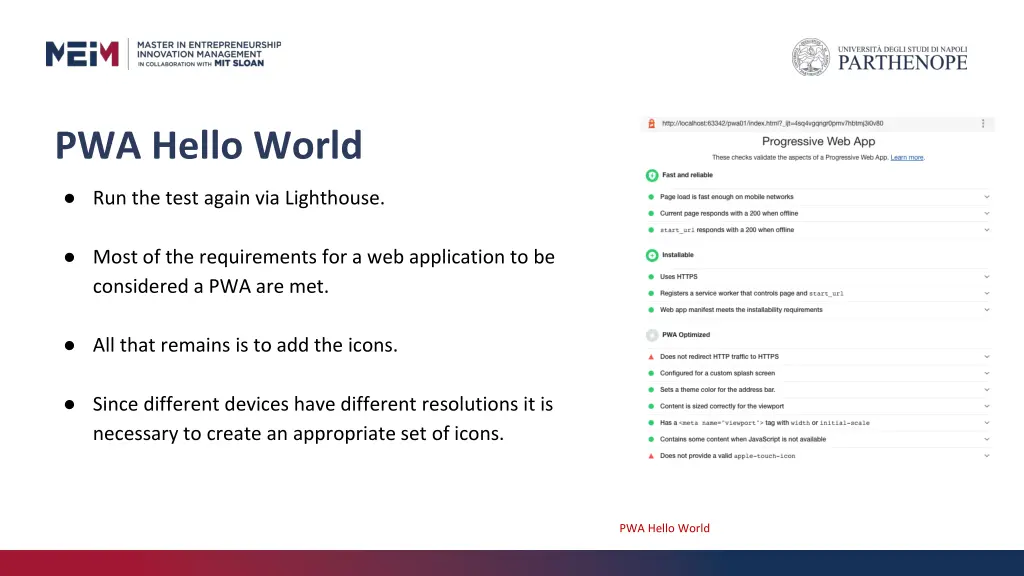This screenshot has height=576, width=1024.
Task: Expand Contains content without JavaScript chevron
Action: click(x=987, y=440)
